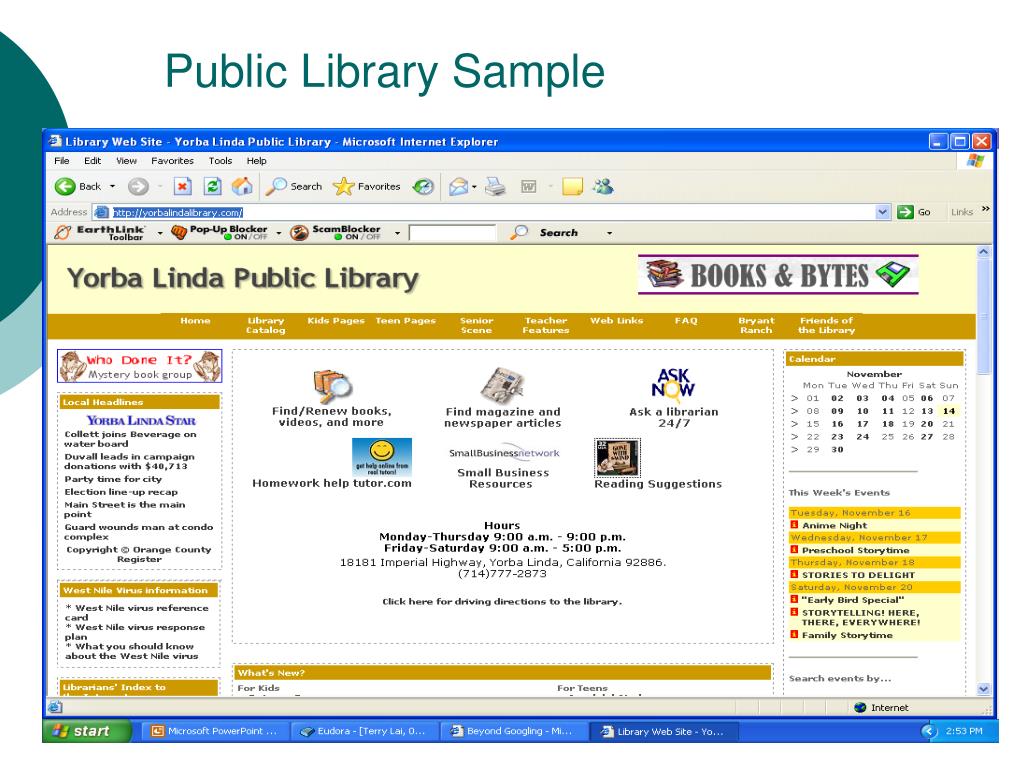
Task: Click the Find/Renew books magnifier icon
Action: point(332,386)
